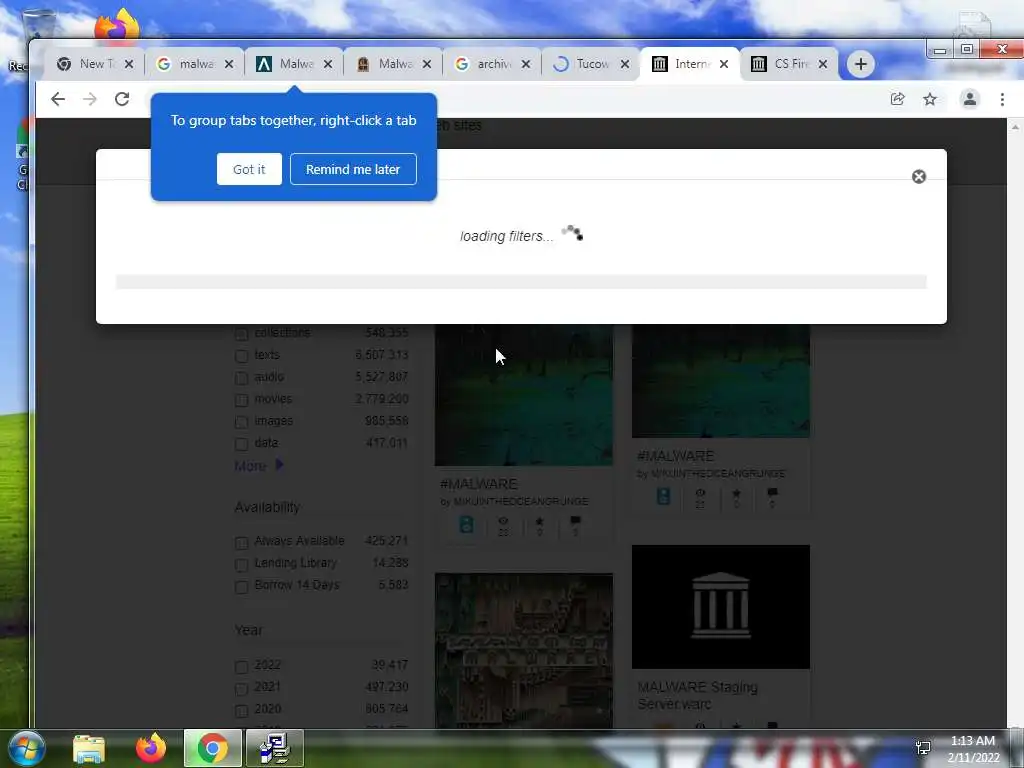Open Chrome three-dot menu
This screenshot has width=1024, height=768.
click(x=1002, y=99)
